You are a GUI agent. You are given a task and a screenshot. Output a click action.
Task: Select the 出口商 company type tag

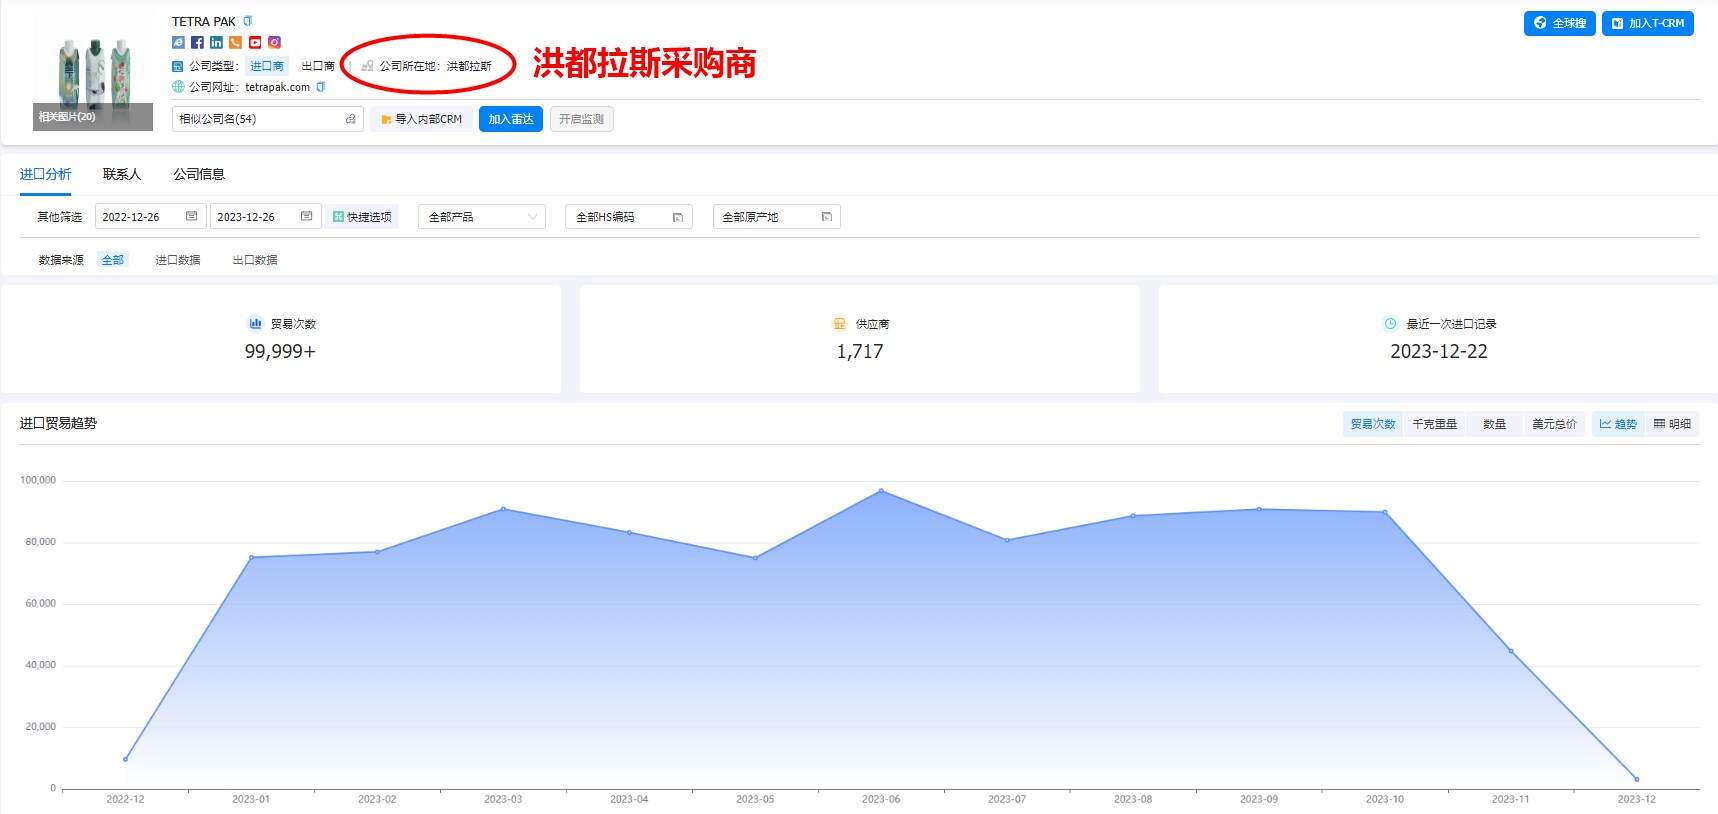click(x=318, y=66)
